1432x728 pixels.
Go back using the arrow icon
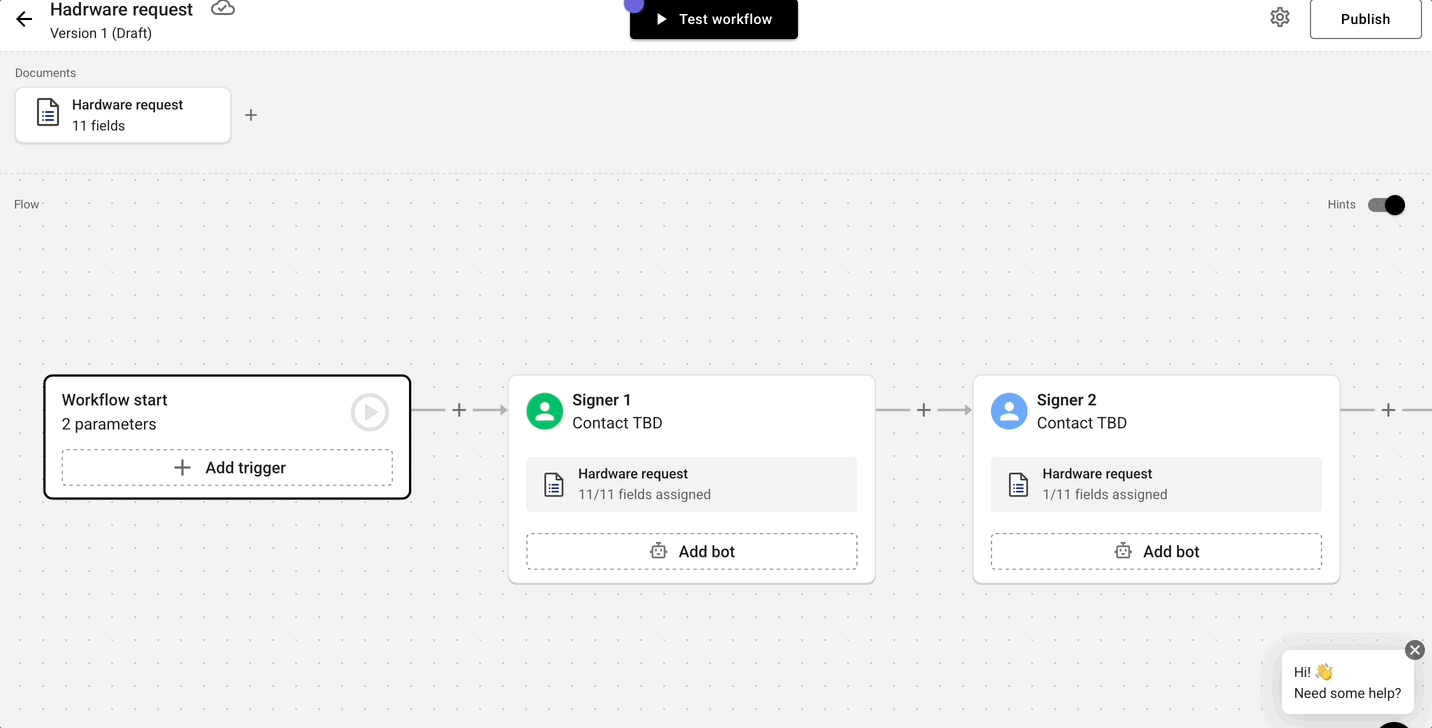24,19
